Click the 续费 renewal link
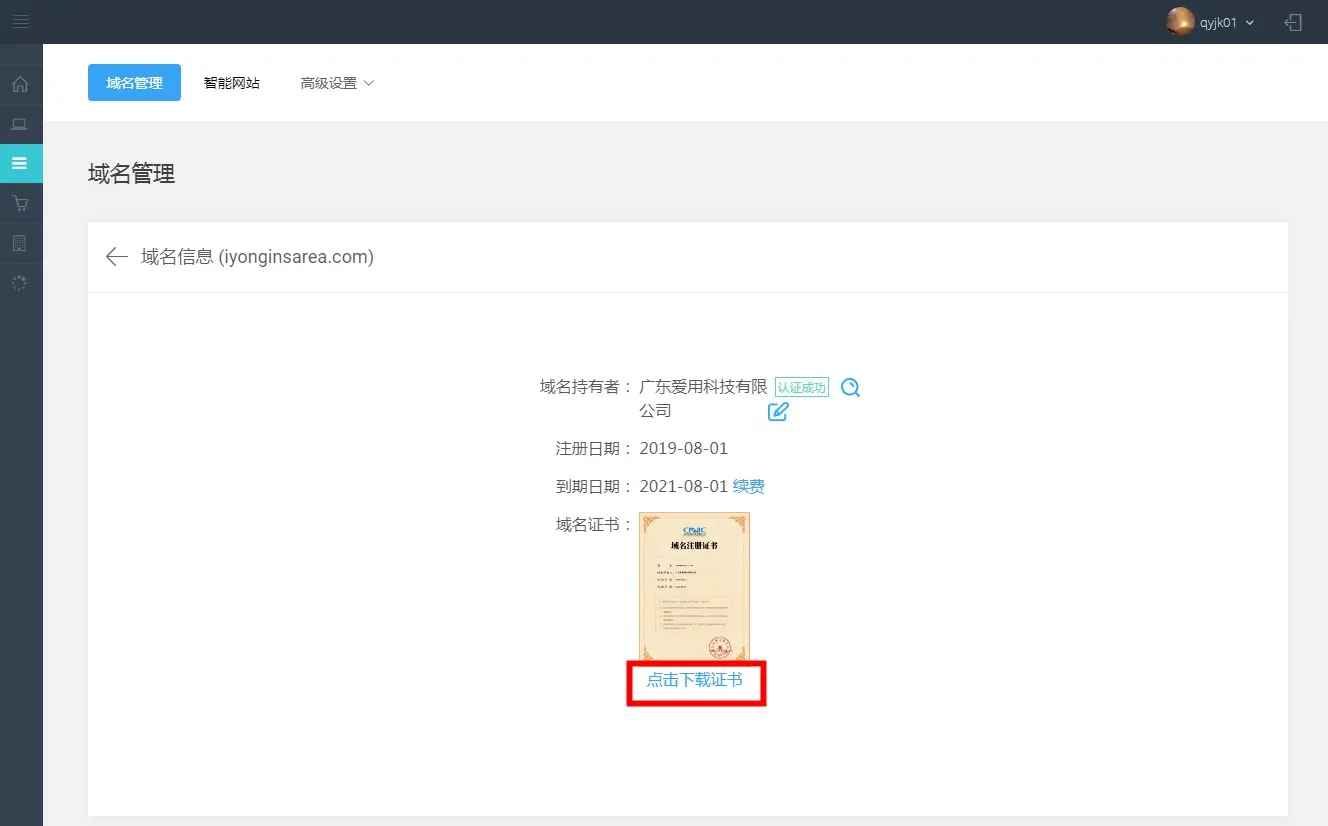Viewport: 1328px width, 826px height. click(749, 487)
